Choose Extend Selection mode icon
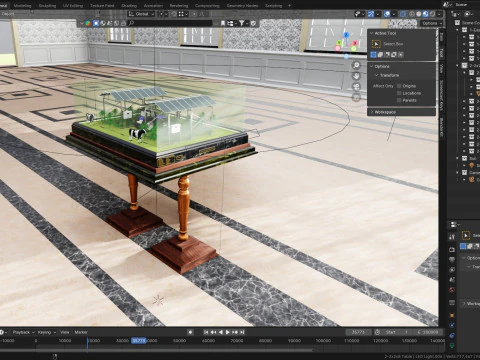The image size is (480, 360). 380,55
